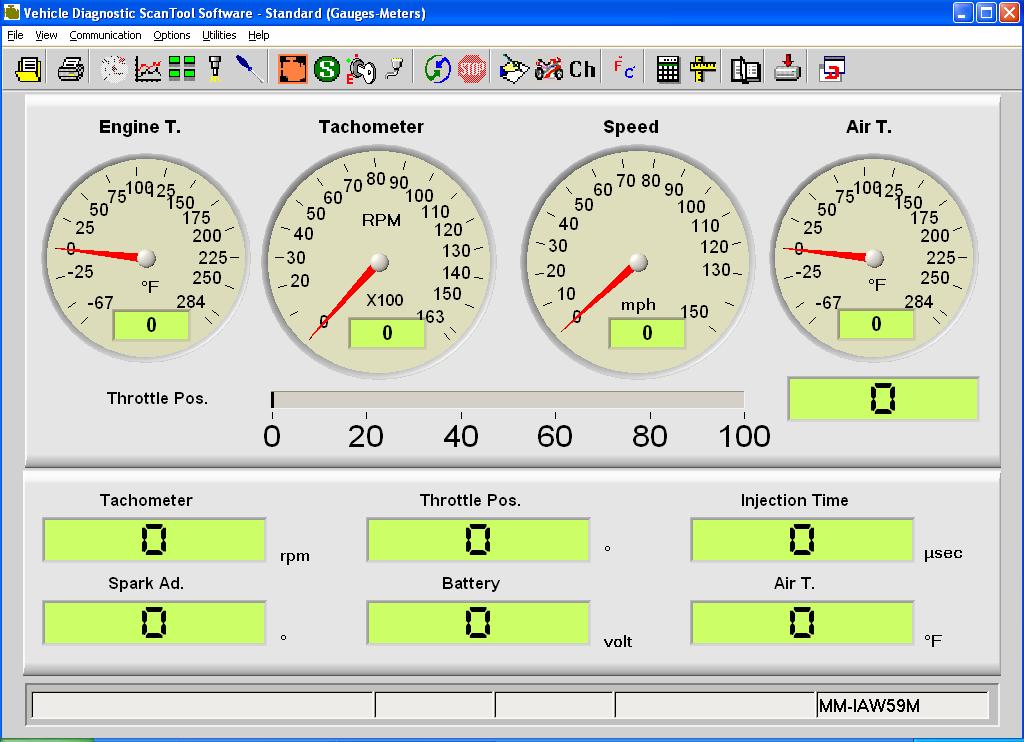1024x742 pixels.
Task: Open the calculator tool icon
Action: point(668,69)
